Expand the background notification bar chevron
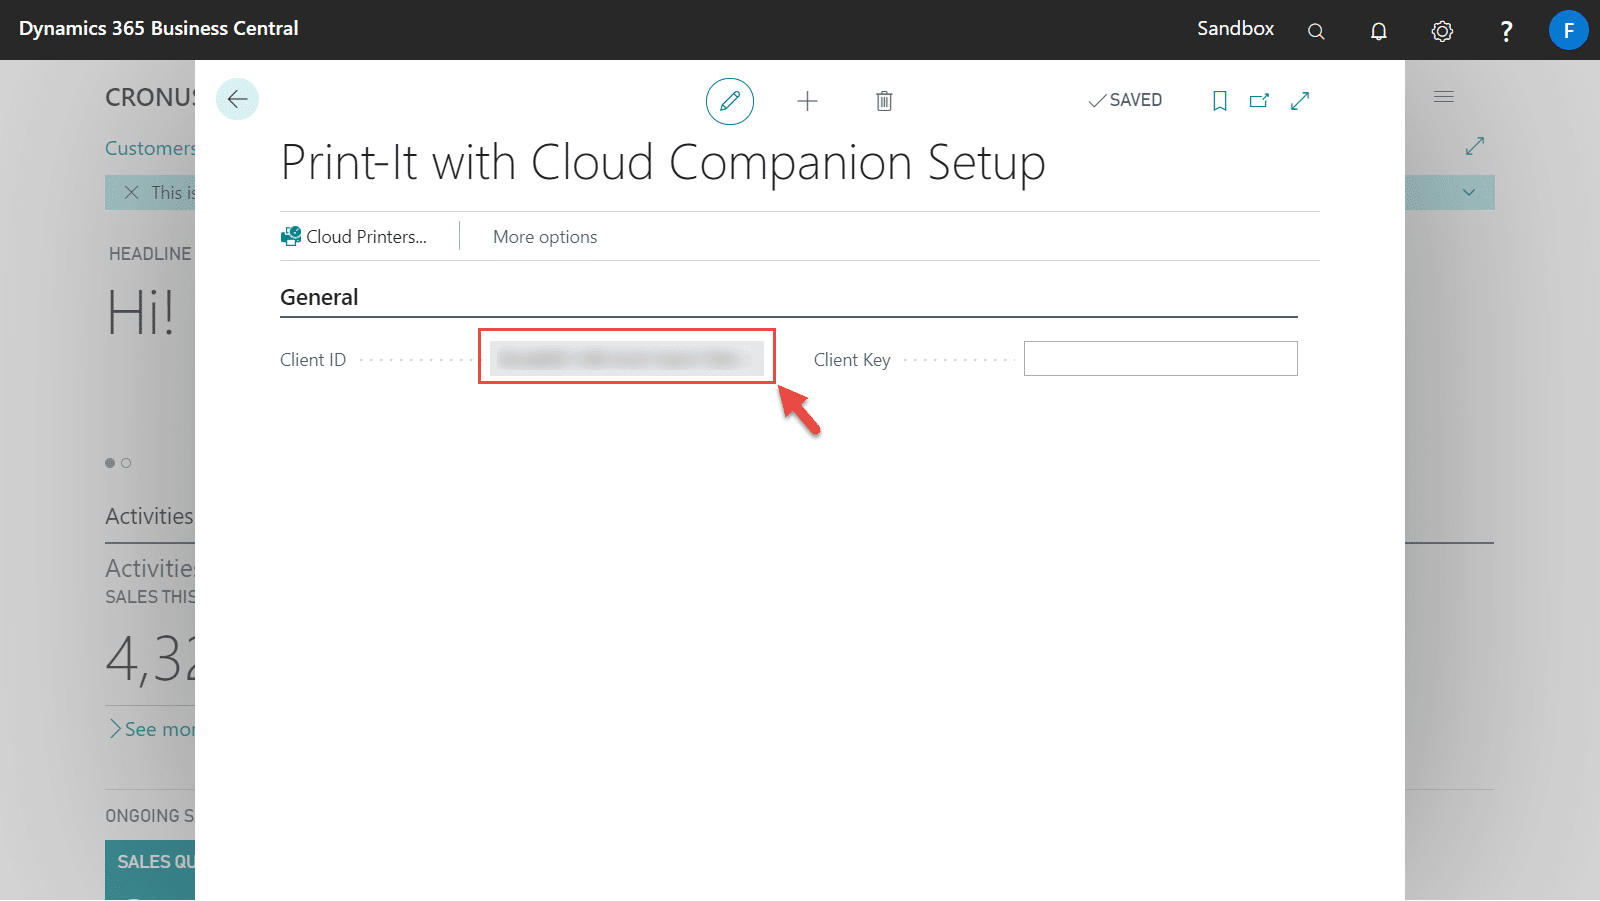Viewport: 1600px width, 901px height. pyautogui.click(x=1469, y=192)
